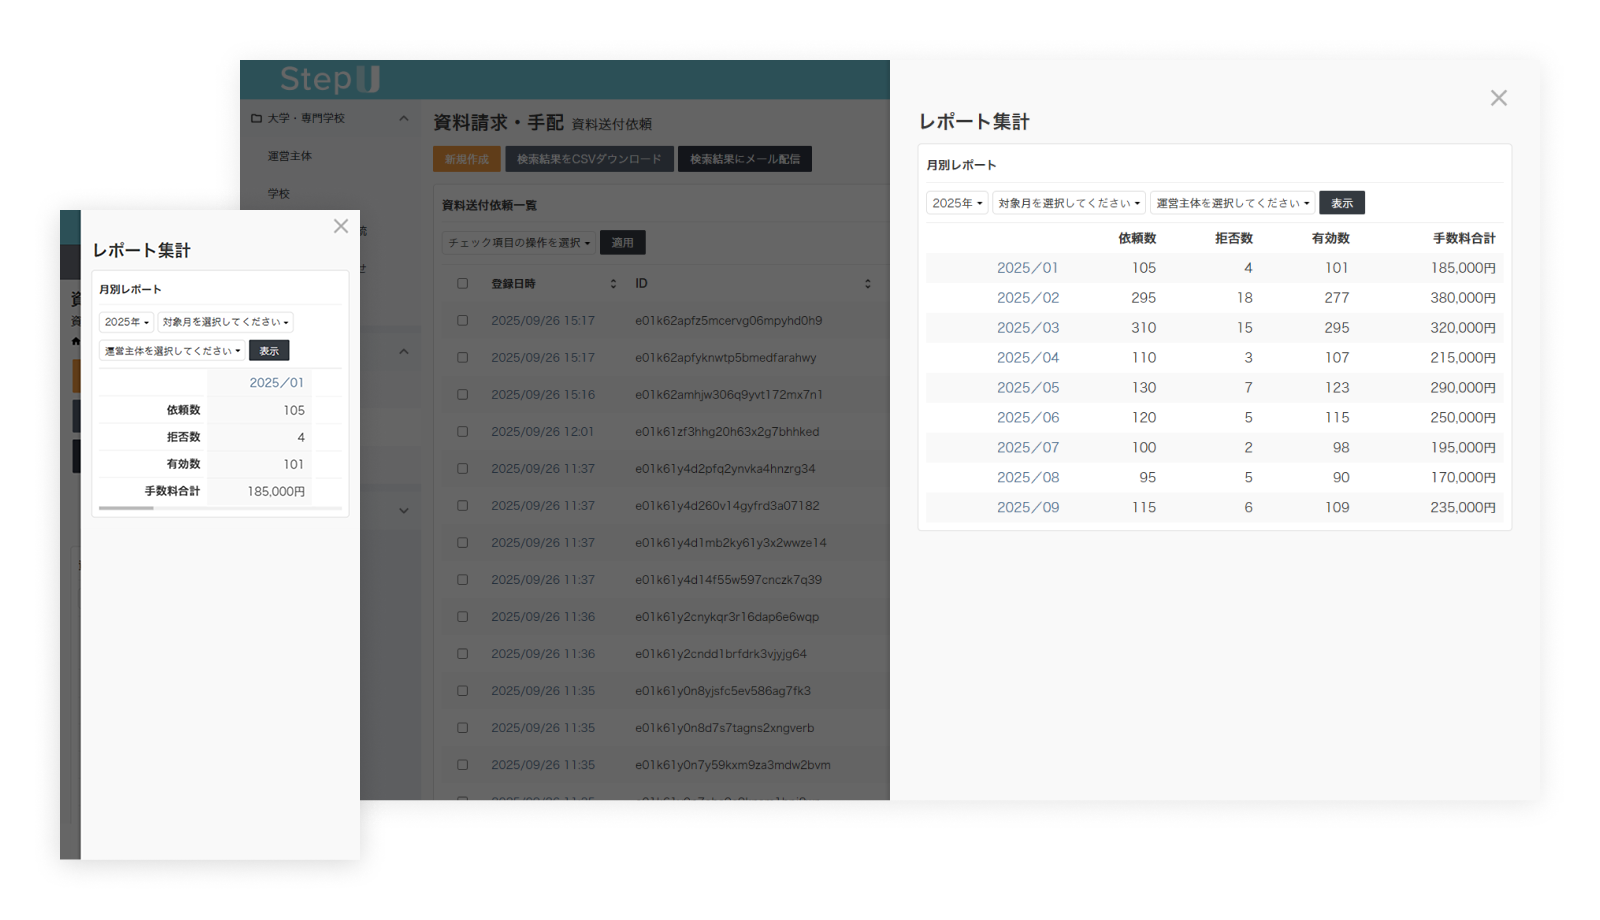Collapse the 大学・専門学校 sidebar section
The image size is (1600, 920).
coord(404,118)
